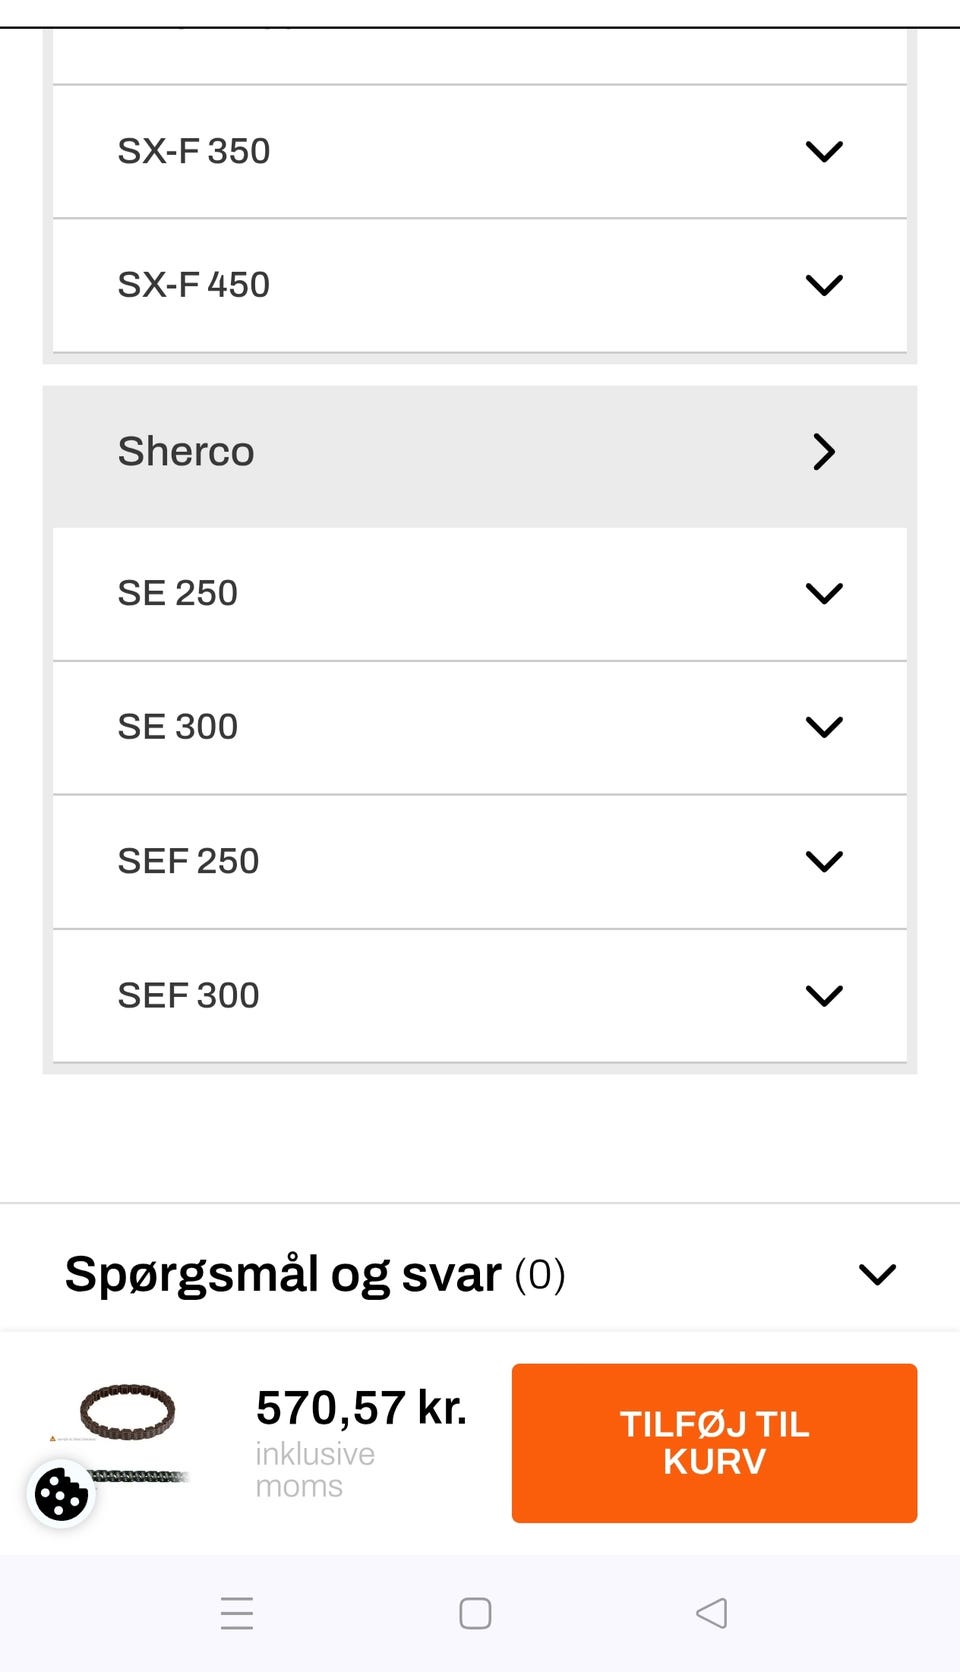Screen dimensions: 960x1672
Task: Expand the SEF 250 chevron
Action: (x=824, y=861)
